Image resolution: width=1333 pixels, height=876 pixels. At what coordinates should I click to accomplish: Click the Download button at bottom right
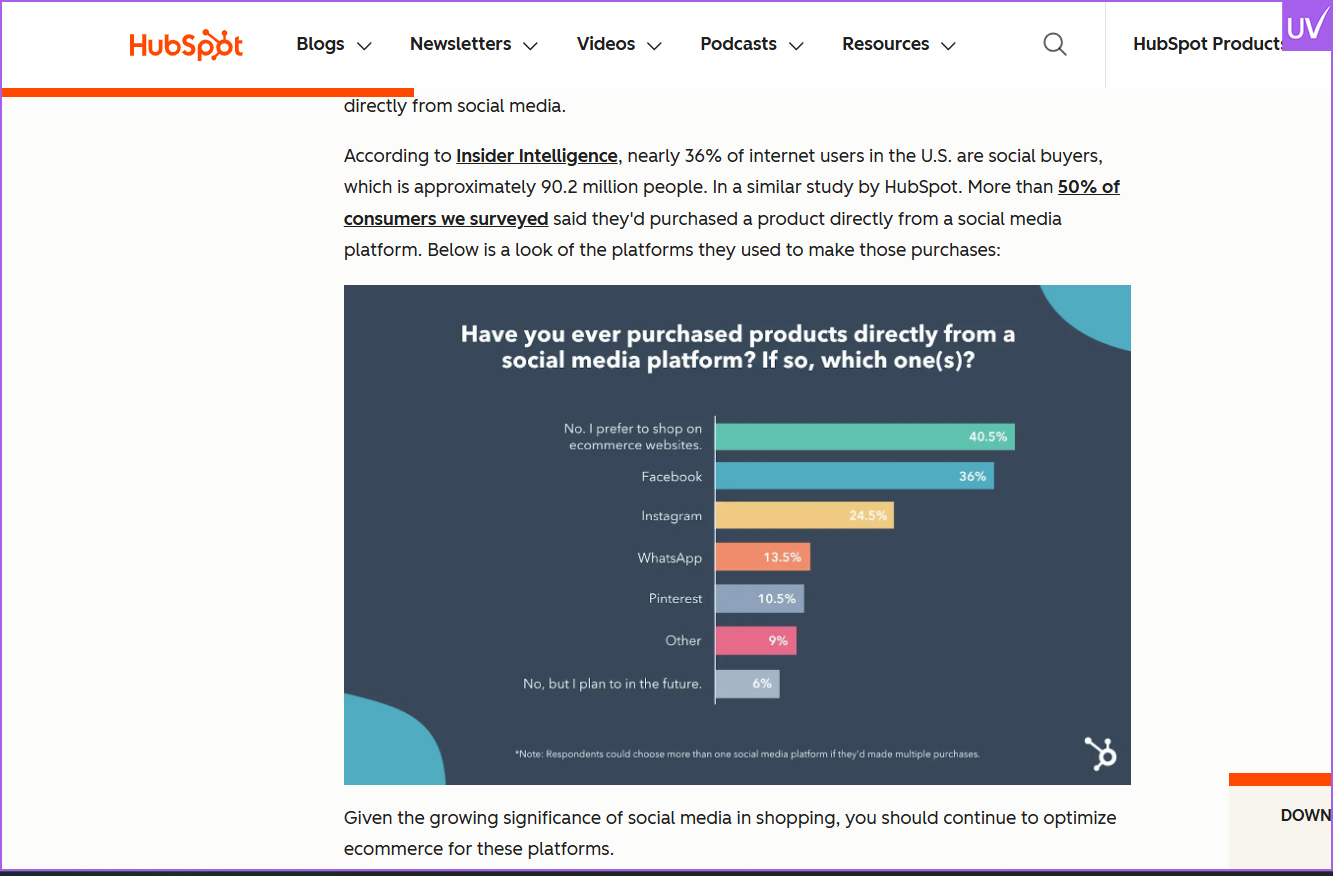click(x=1304, y=816)
